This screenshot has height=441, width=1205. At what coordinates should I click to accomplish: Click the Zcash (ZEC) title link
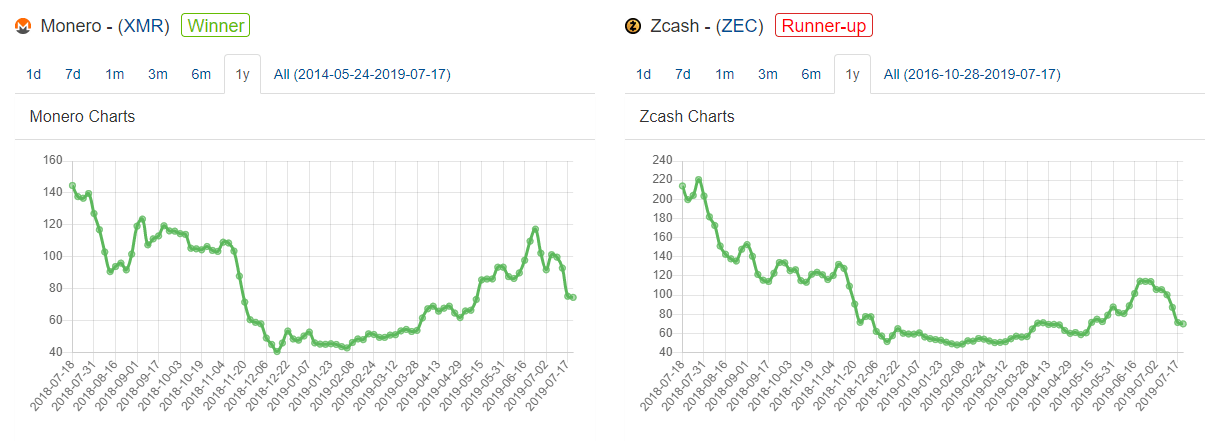click(x=707, y=26)
